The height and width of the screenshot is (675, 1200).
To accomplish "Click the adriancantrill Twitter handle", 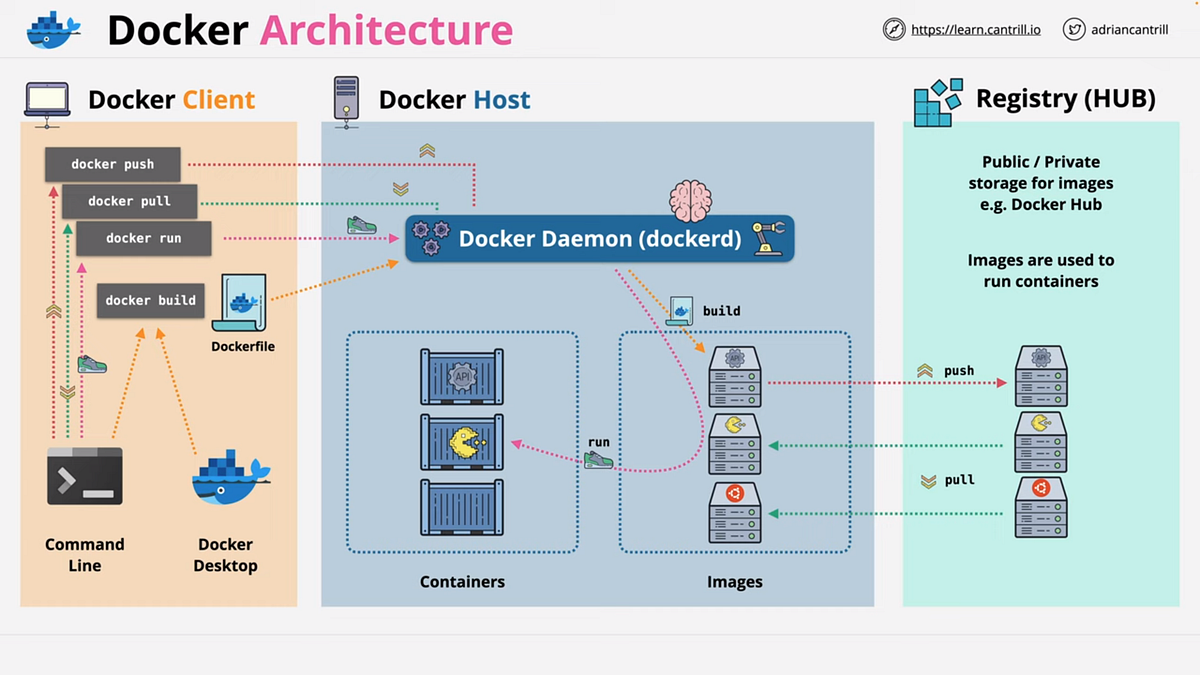I will [1130, 29].
